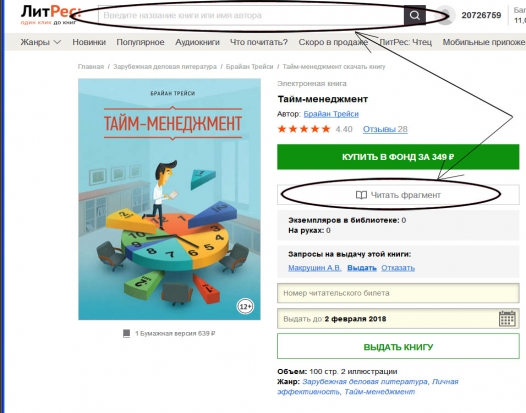The width and height of the screenshot is (526, 413).
Task: Open the calendar date picker icon
Action: pyautogui.click(x=507, y=318)
